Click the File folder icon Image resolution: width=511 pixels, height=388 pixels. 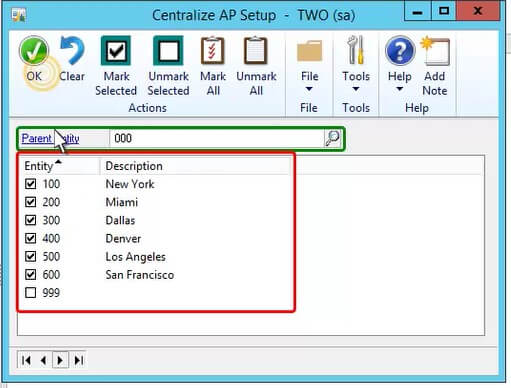click(x=309, y=51)
